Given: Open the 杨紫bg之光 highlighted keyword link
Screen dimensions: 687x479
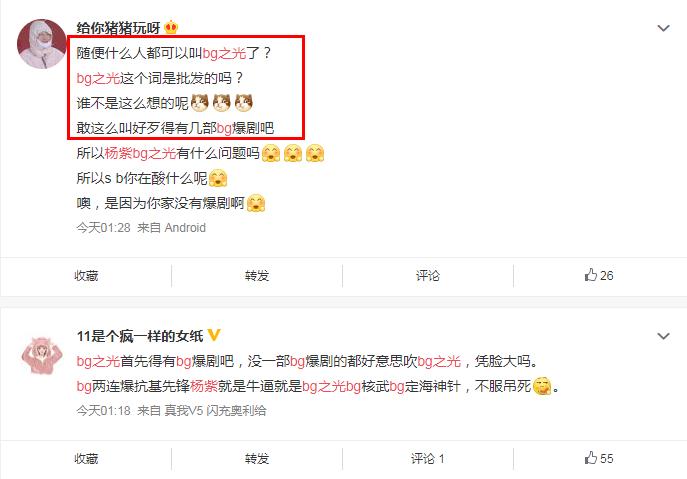Looking at the screenshot, I should (140, 153).
